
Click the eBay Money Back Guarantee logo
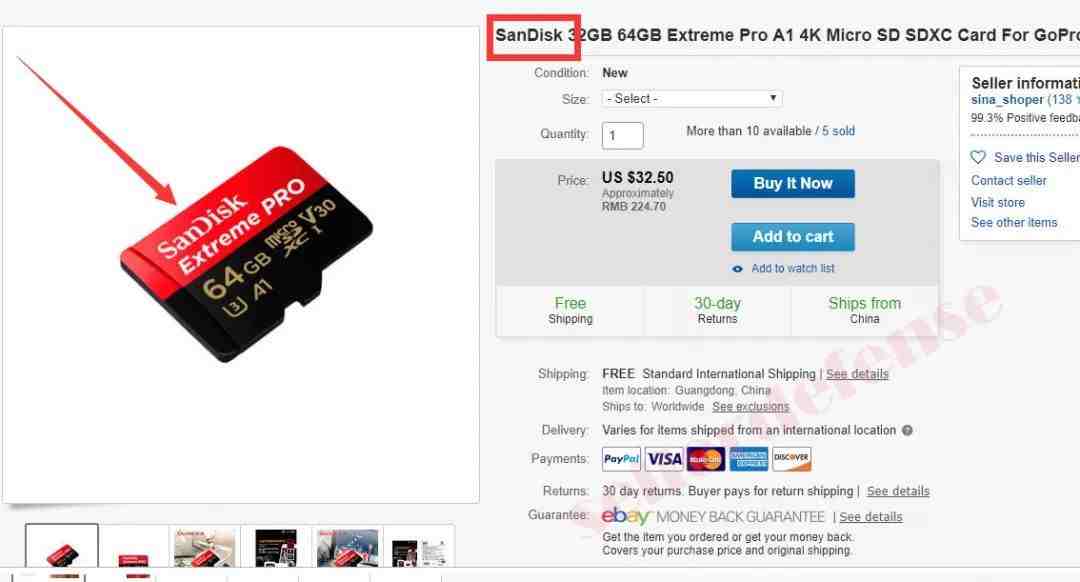coord(713,516)
